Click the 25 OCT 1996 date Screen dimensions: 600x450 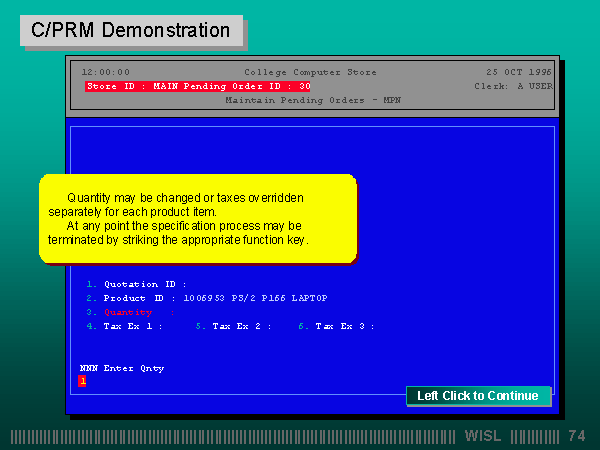coord(519,72)
